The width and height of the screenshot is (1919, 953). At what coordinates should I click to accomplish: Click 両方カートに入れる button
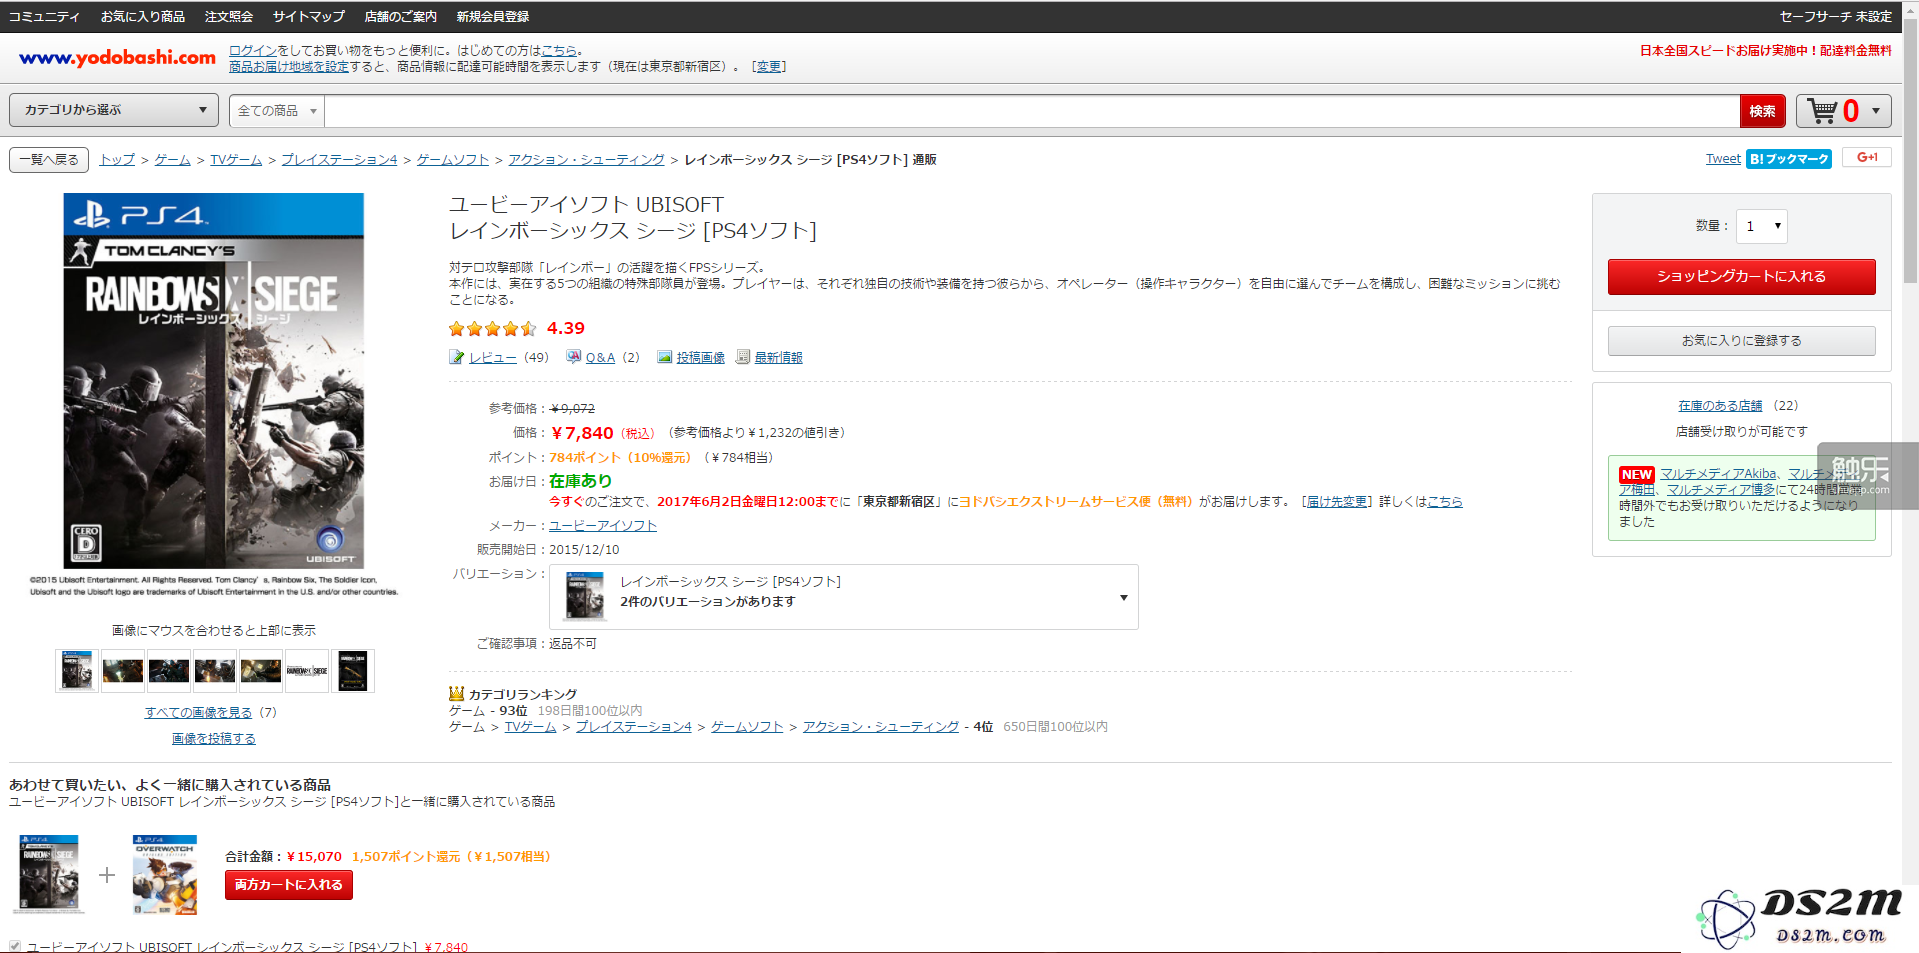pos(289,885)
